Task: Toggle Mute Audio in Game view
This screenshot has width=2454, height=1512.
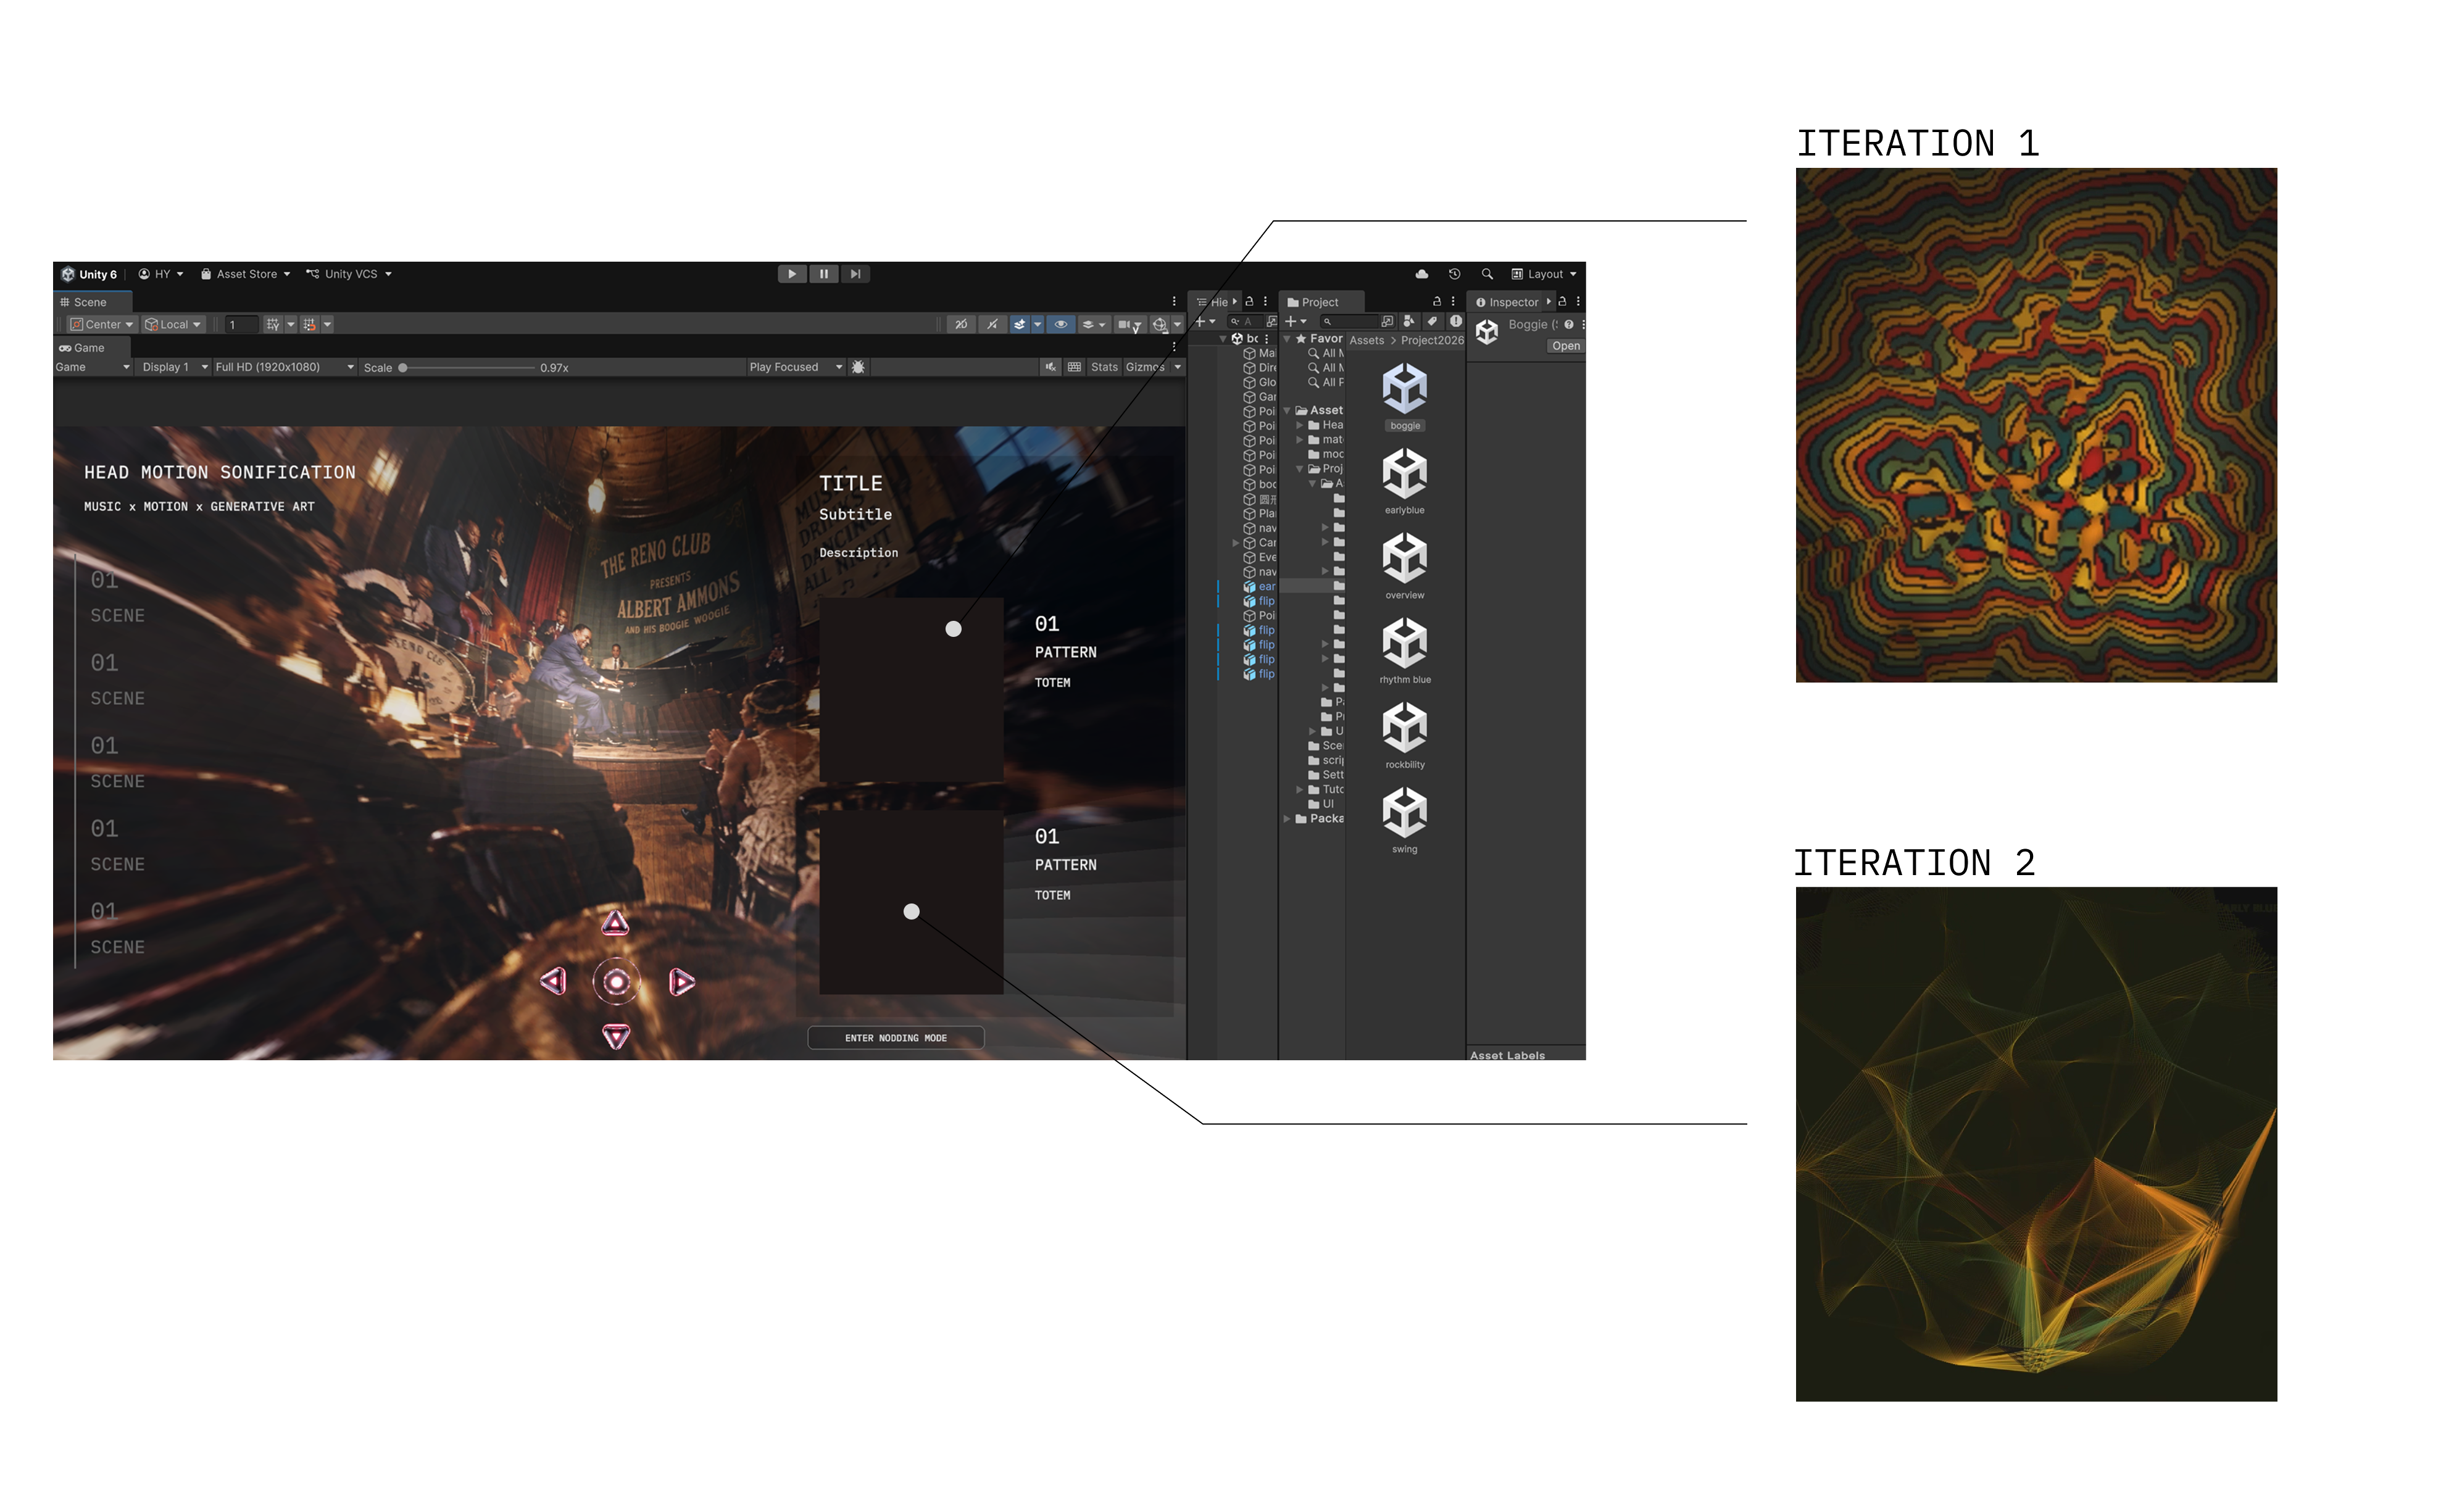Action: pos(1050,367)
